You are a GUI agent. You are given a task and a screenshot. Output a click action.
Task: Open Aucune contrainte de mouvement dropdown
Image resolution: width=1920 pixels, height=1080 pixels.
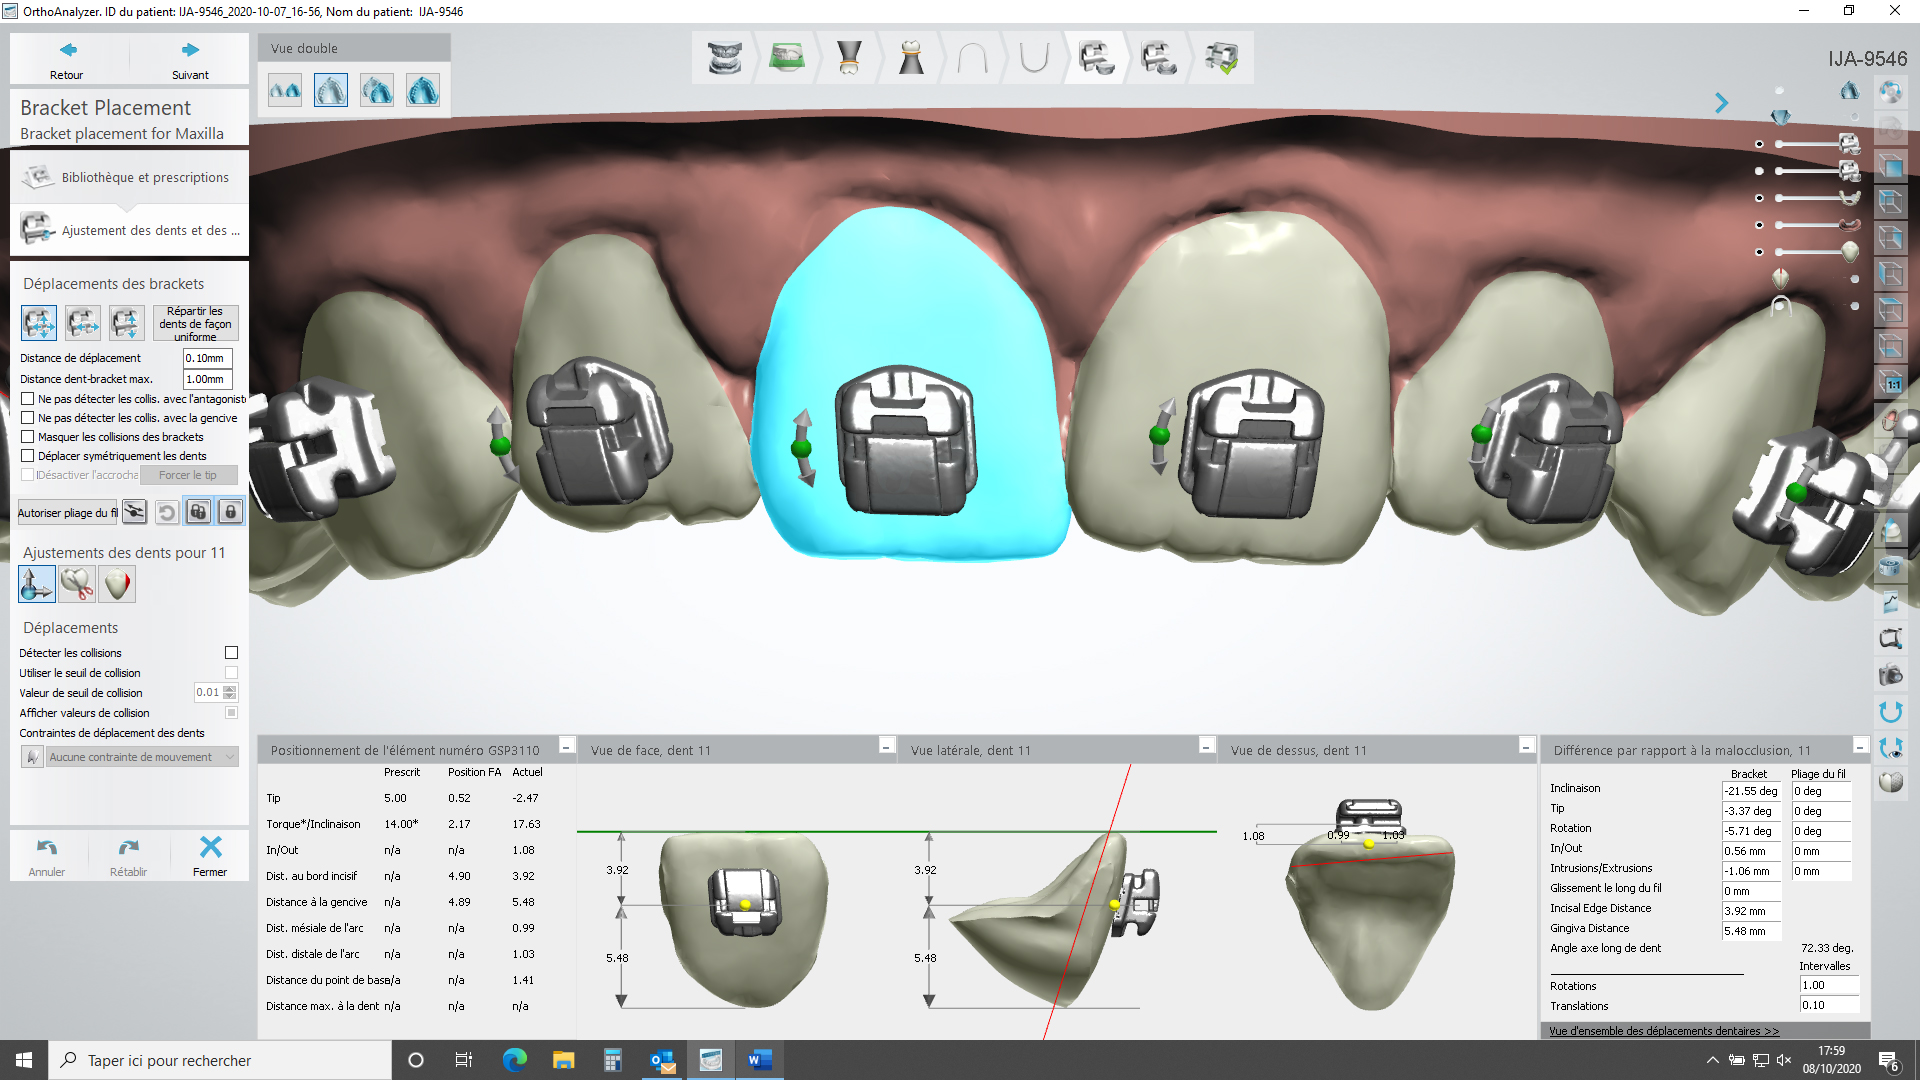click(x=141, y=757)
